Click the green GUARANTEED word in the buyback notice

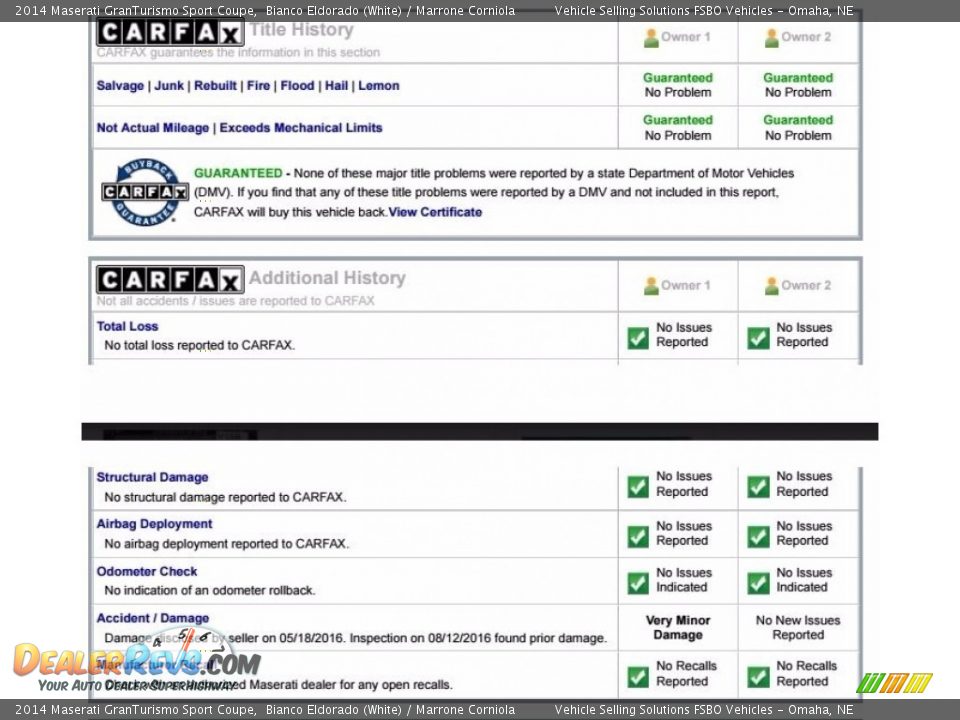238,173
